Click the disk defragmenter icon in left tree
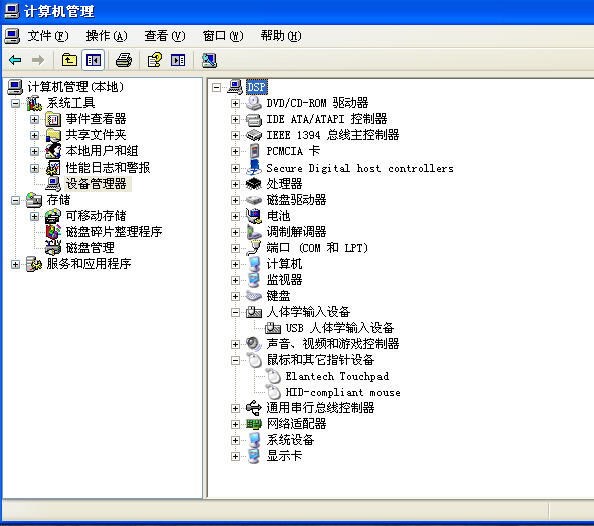The image size is (594, 526). 53,232
